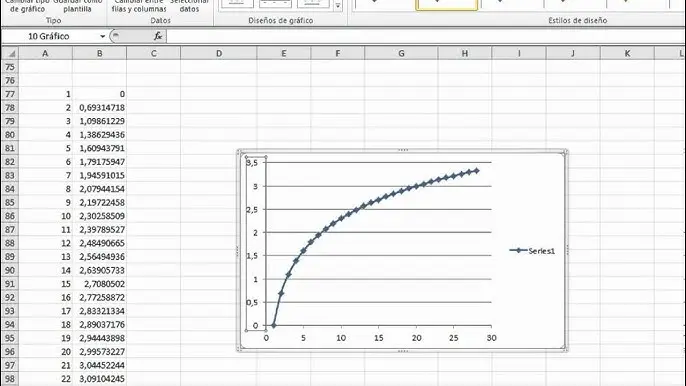The width and height of the screenshot is (686, 386).
Task: Click cell containing 2,94443898
Action: pos(99,338)
